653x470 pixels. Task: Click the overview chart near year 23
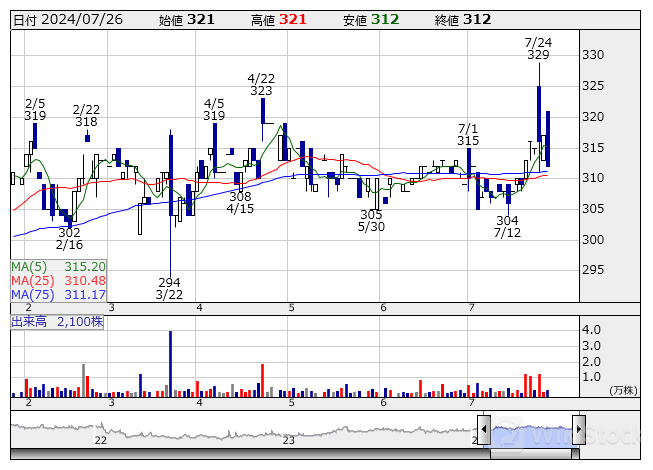click(x=288, y=432)
